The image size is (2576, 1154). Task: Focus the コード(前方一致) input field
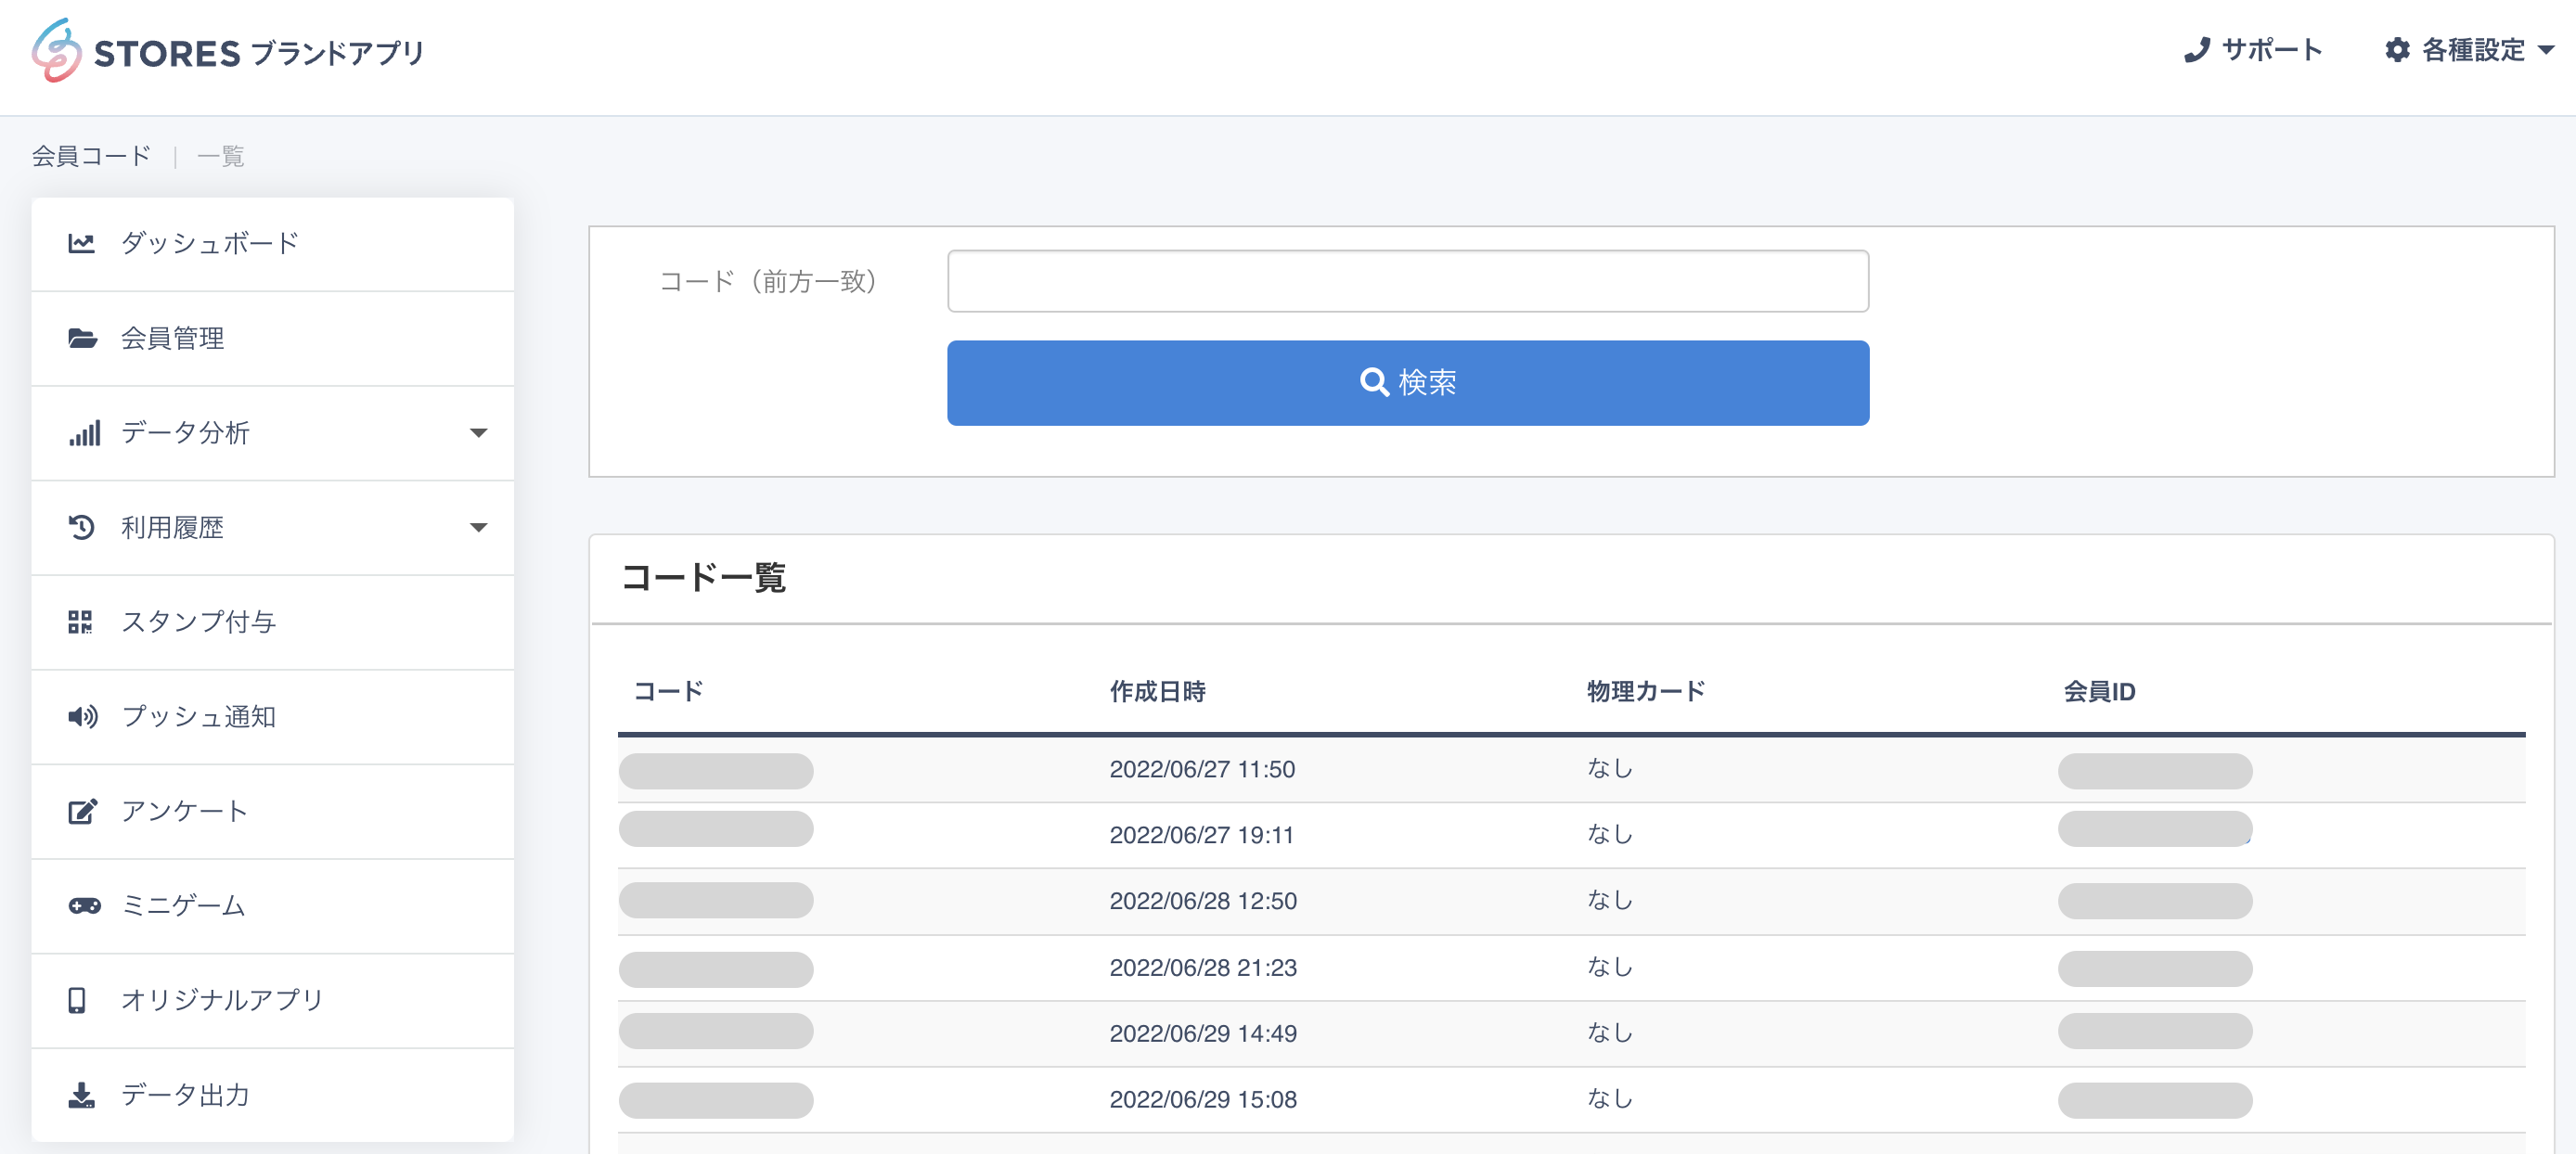click(x=1407, y=281)
